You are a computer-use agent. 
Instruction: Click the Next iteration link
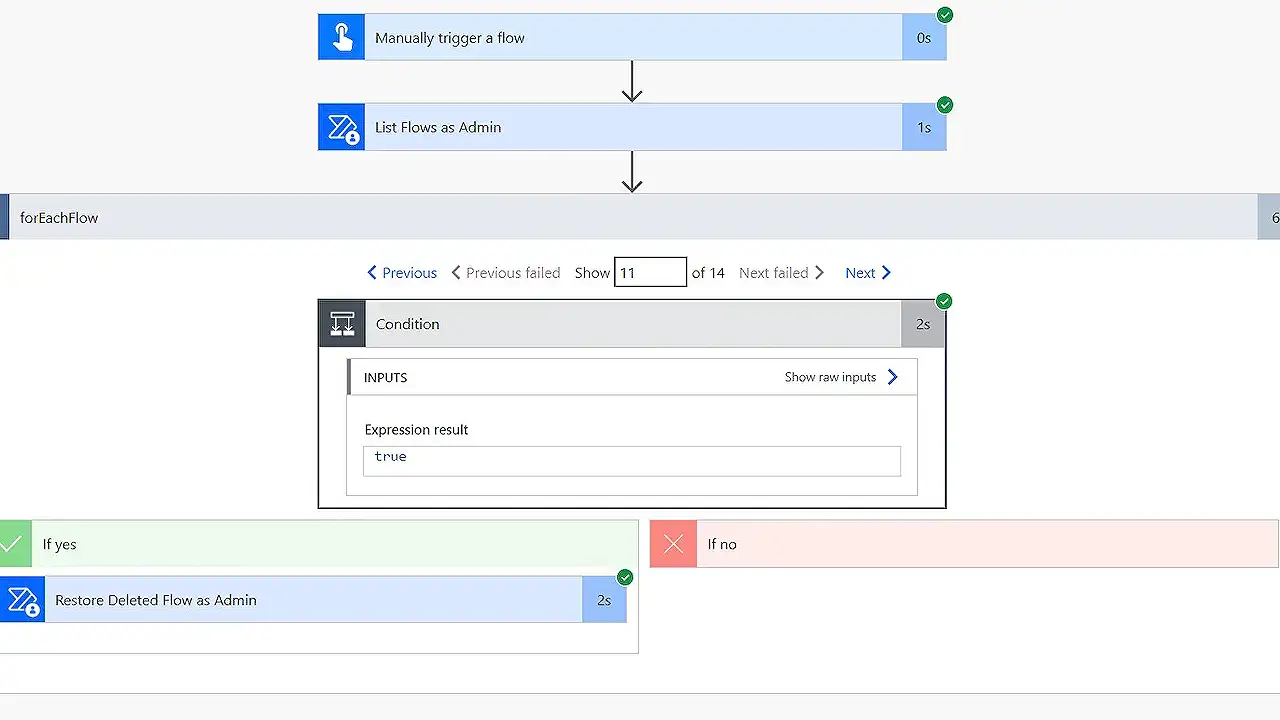(867, 272)
